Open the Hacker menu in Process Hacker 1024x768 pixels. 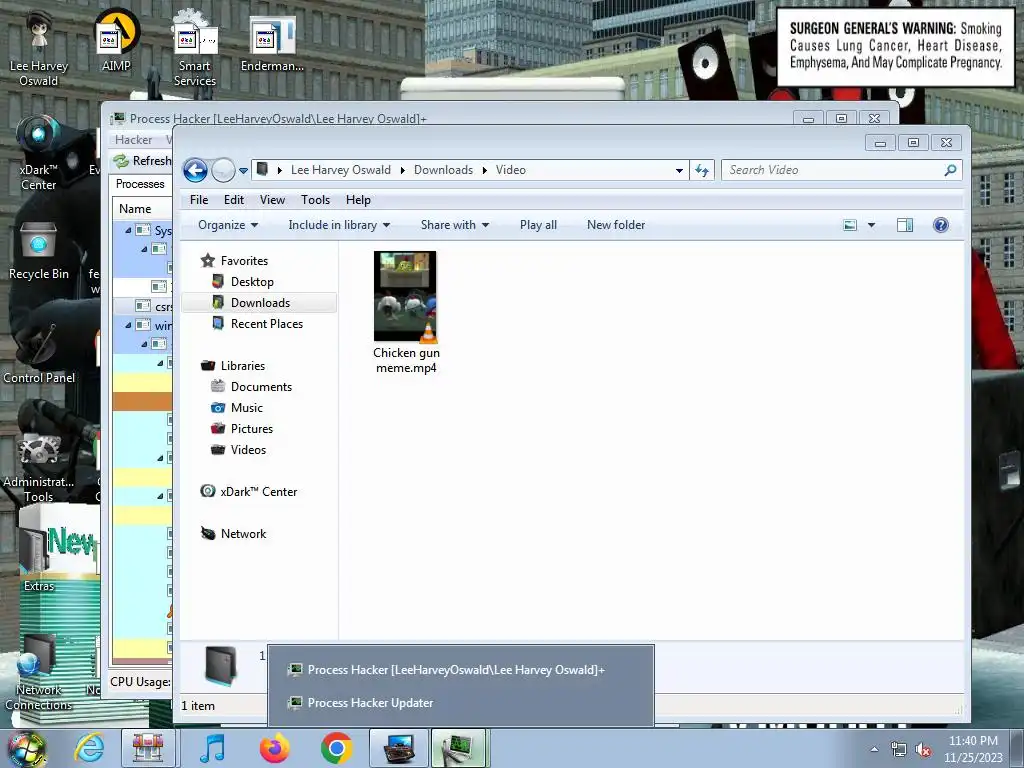(x=133, y=140)
